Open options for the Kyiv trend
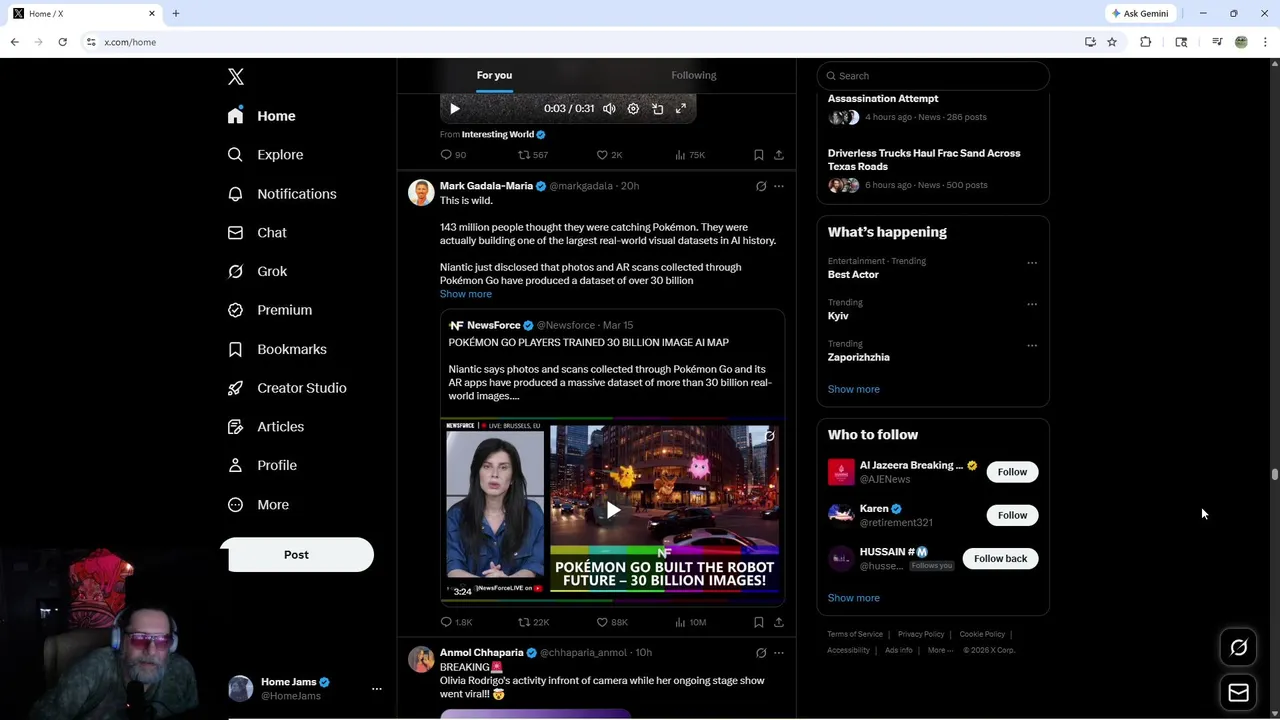 1032,304
